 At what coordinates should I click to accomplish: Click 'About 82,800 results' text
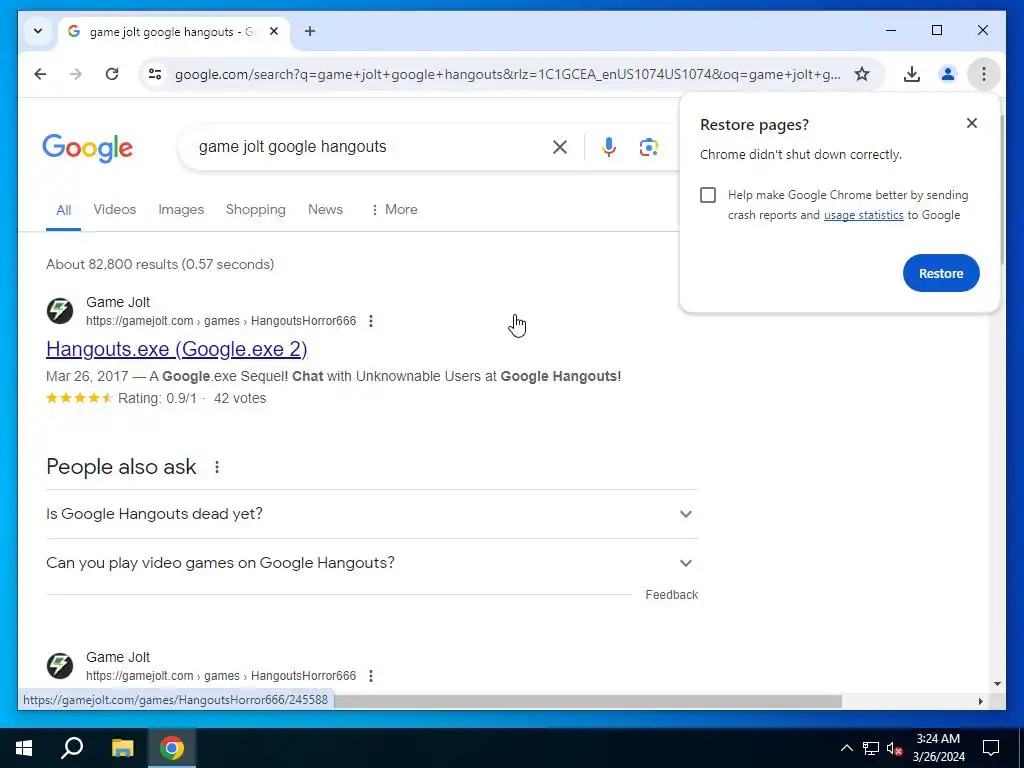point(159,264)
